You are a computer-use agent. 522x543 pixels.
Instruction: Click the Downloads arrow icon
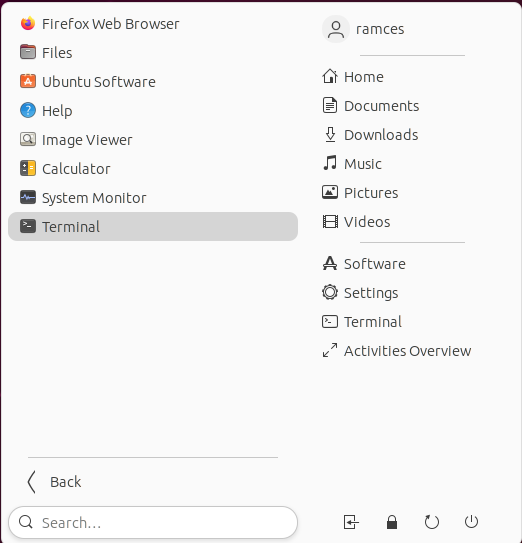click(330, 134)
